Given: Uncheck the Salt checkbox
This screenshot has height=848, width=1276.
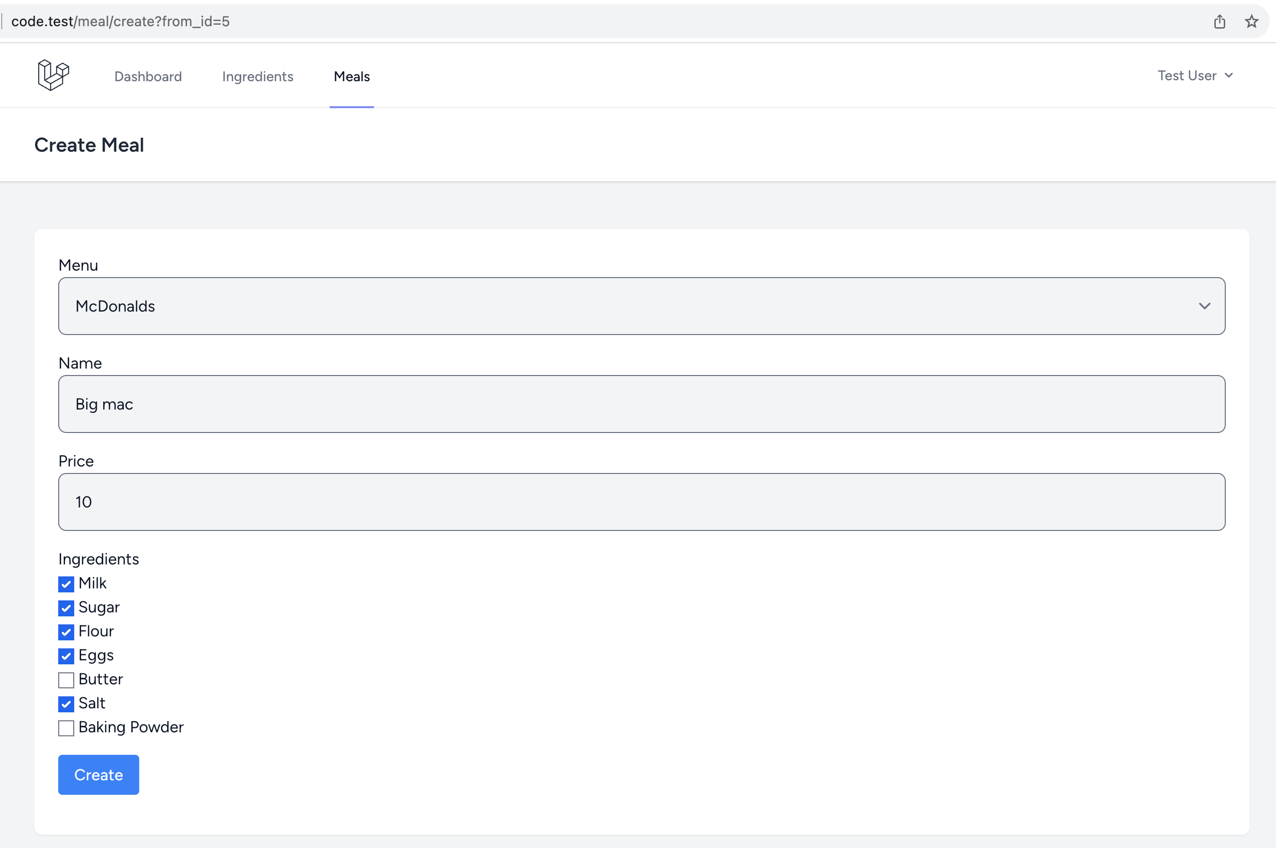Looking at the screenshot, I should coord(66,704).
